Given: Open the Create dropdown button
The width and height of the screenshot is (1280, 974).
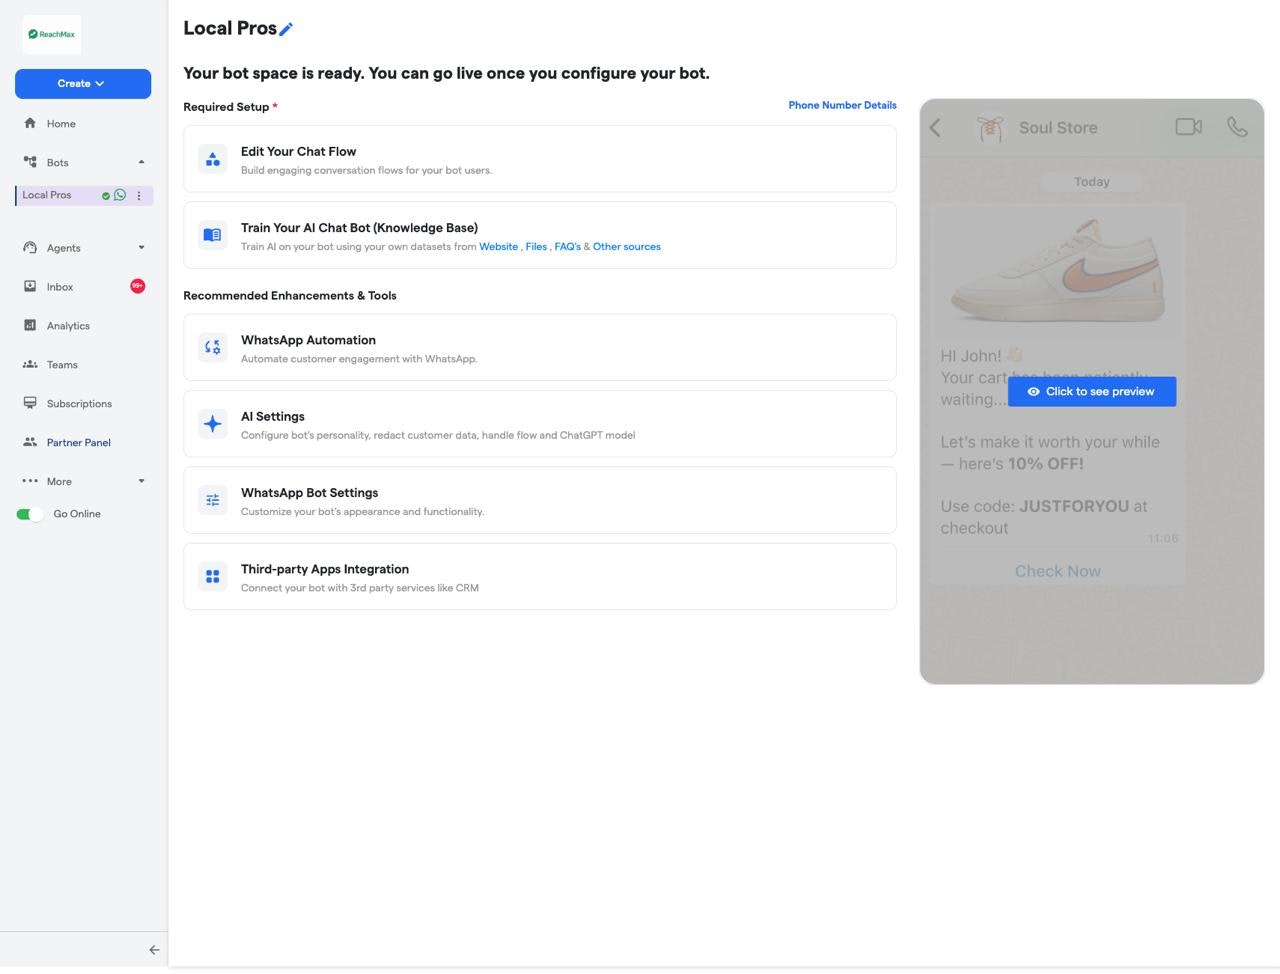Looking at the screenshot, I should pos(83,84).
